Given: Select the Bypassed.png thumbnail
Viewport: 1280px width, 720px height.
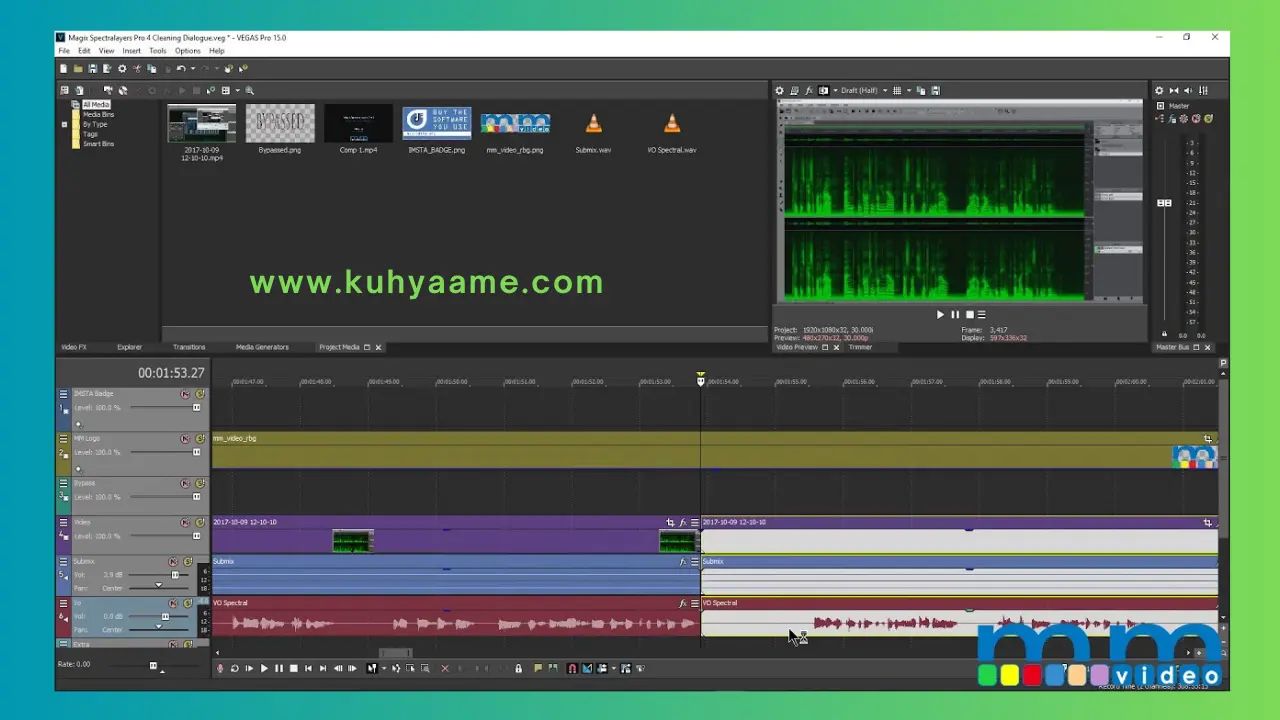Looking at the screenshot, I should (x=280, y=124).
